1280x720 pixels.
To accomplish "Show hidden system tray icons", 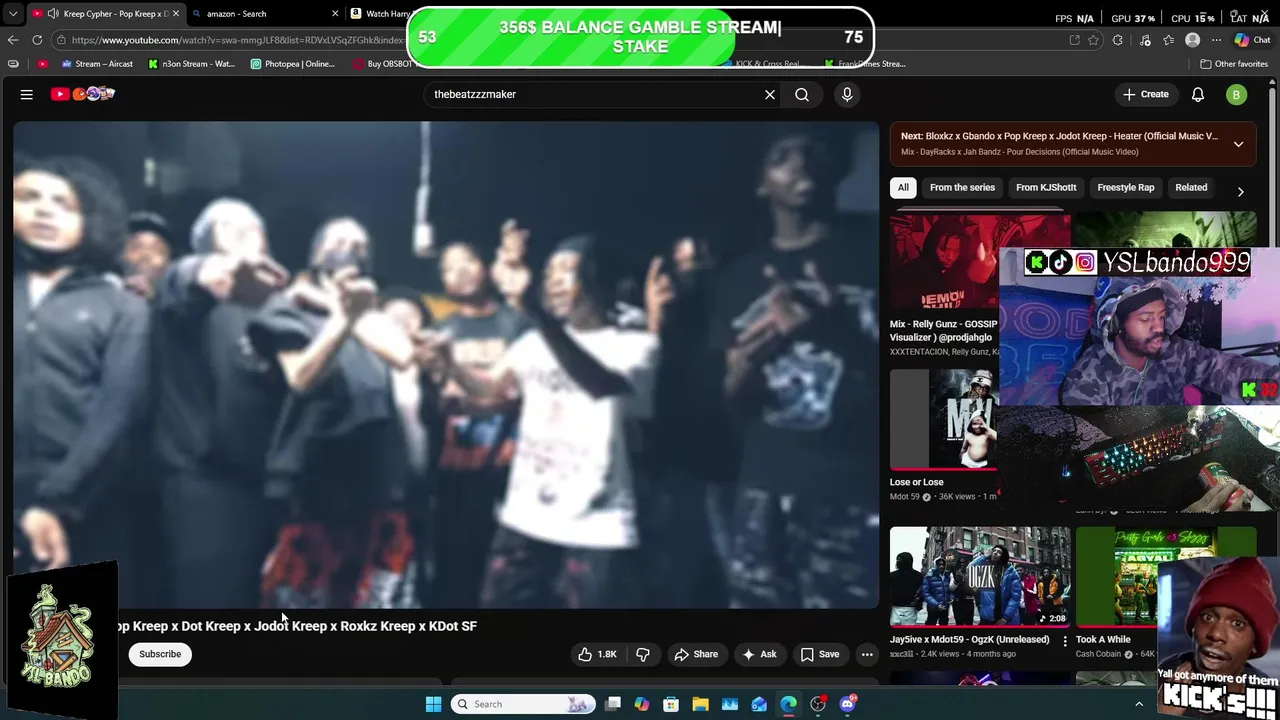I will pos(1138,704).
